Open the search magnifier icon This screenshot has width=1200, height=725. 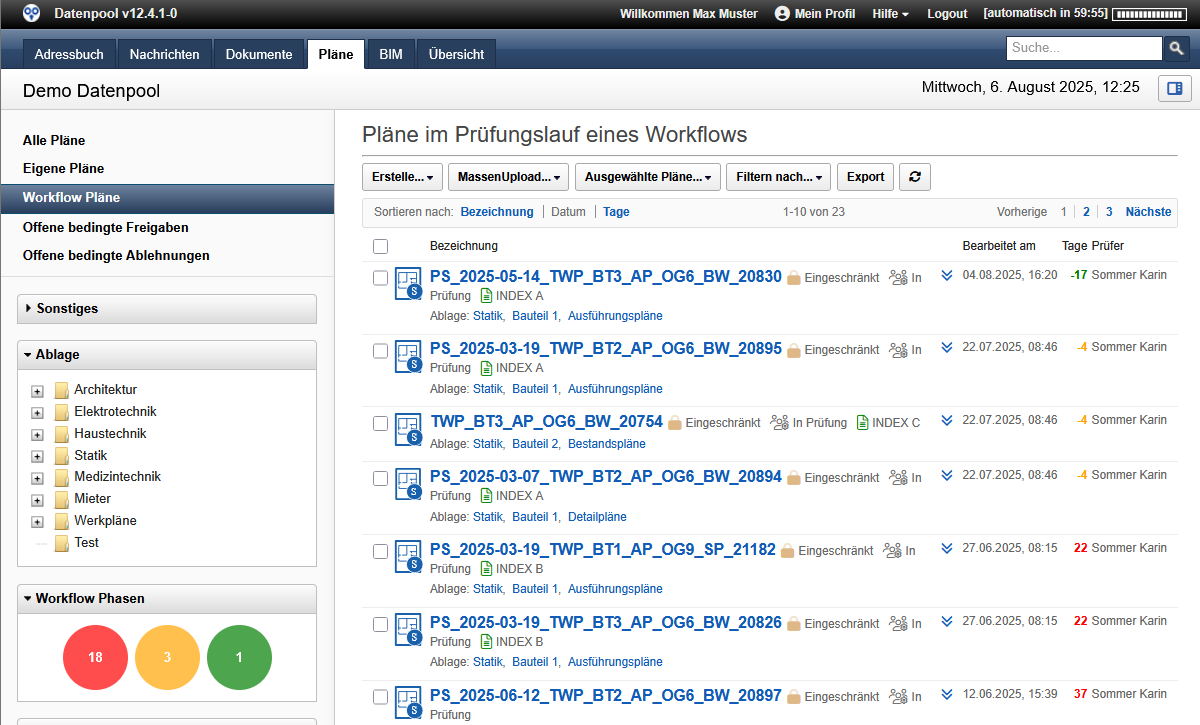[x=1177, y=47]
